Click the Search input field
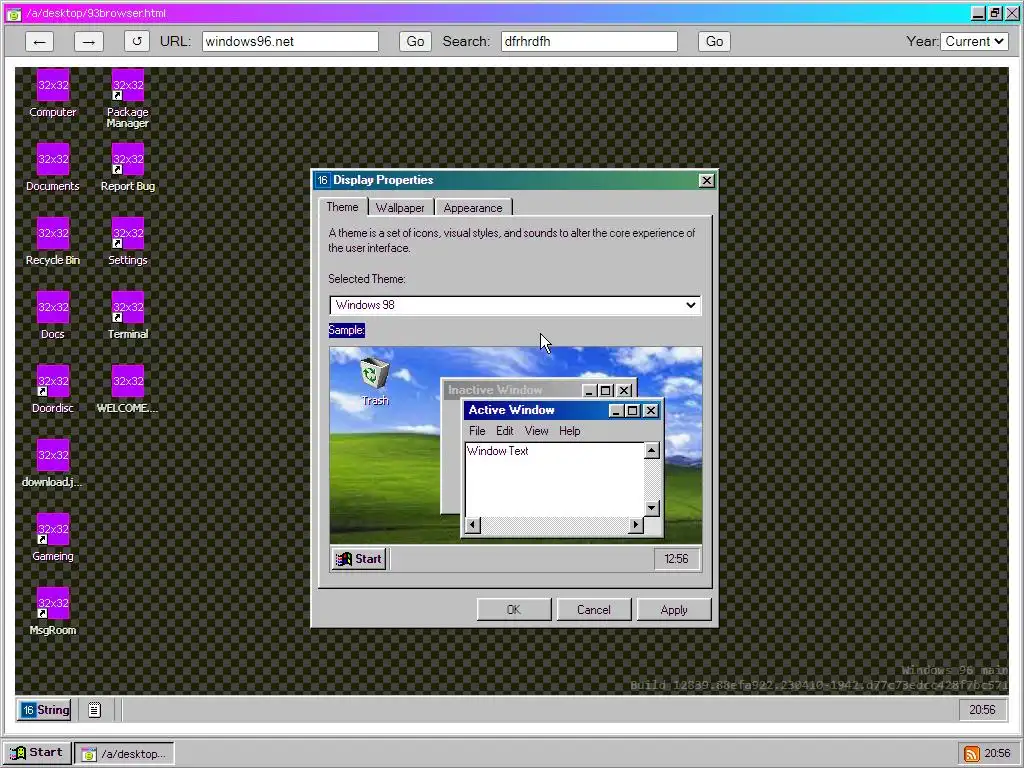 click(x=589, y=41)
